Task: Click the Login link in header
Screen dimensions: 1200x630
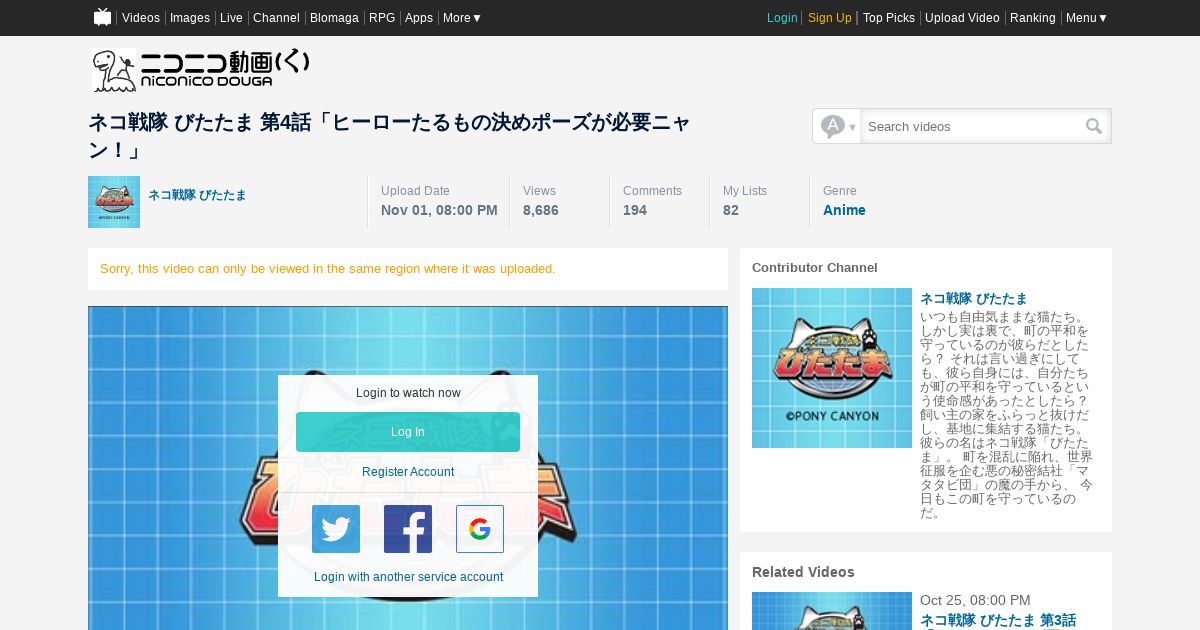Action: (782, 18)
